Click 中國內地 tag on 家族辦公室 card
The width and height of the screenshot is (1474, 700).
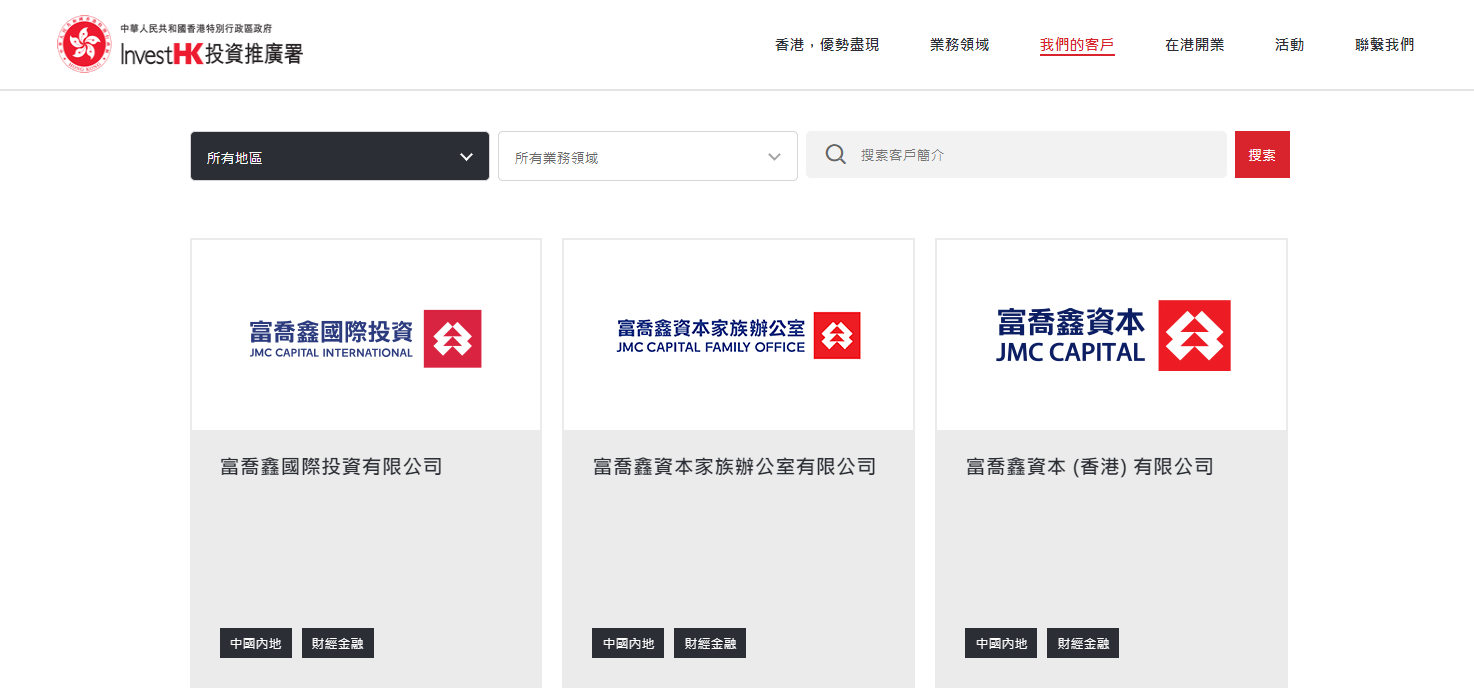[628, 643]
